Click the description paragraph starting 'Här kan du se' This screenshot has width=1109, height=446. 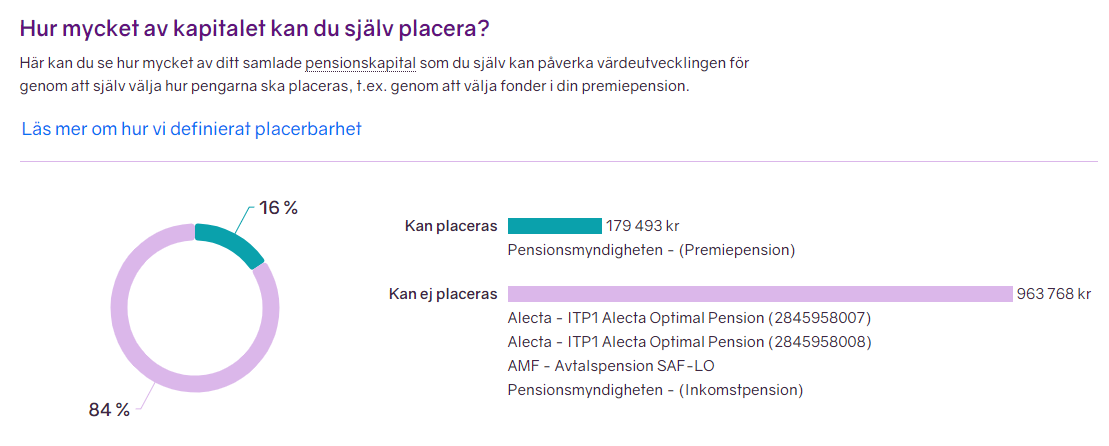click(x=384, y=75)
